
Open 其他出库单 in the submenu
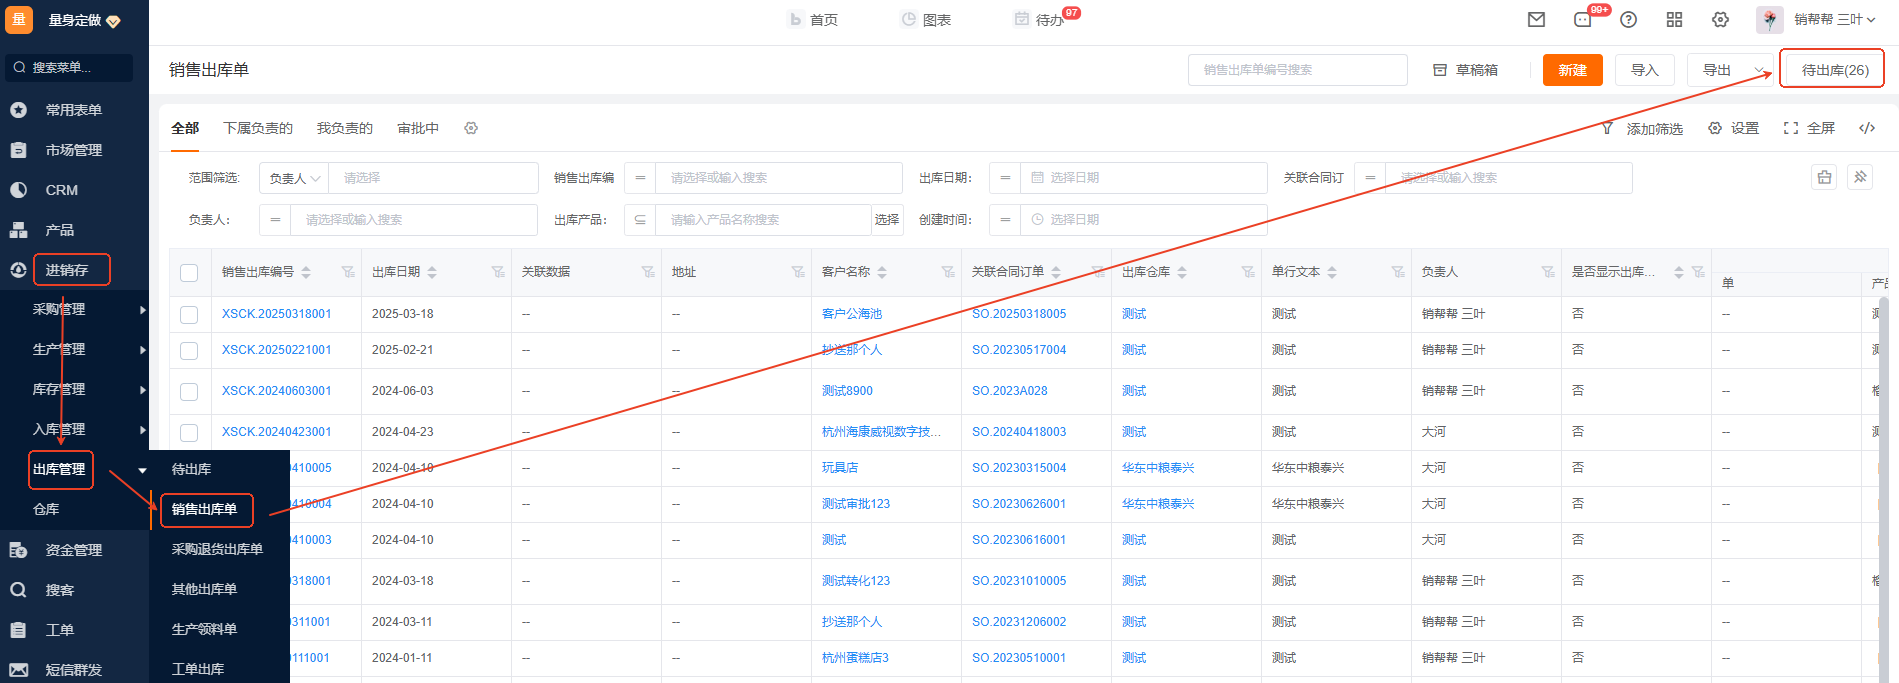204,589
